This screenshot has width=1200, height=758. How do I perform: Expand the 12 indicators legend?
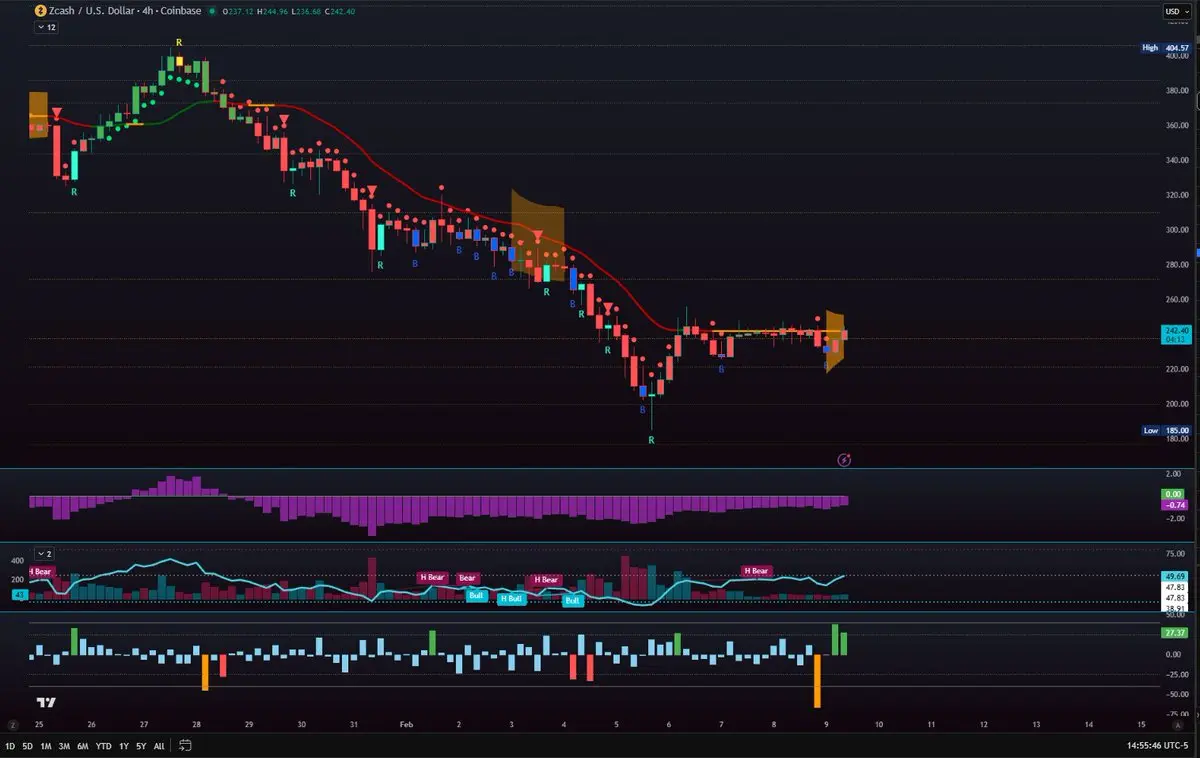46,28
